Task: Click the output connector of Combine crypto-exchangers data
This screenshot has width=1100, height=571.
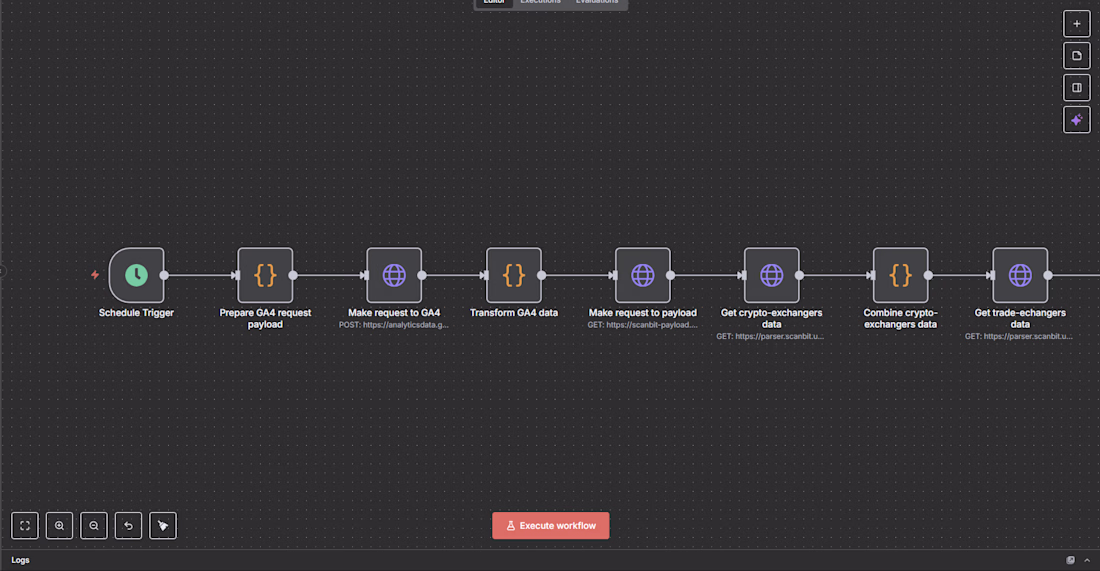Action: pyautogui.click(x=928, y=275)
